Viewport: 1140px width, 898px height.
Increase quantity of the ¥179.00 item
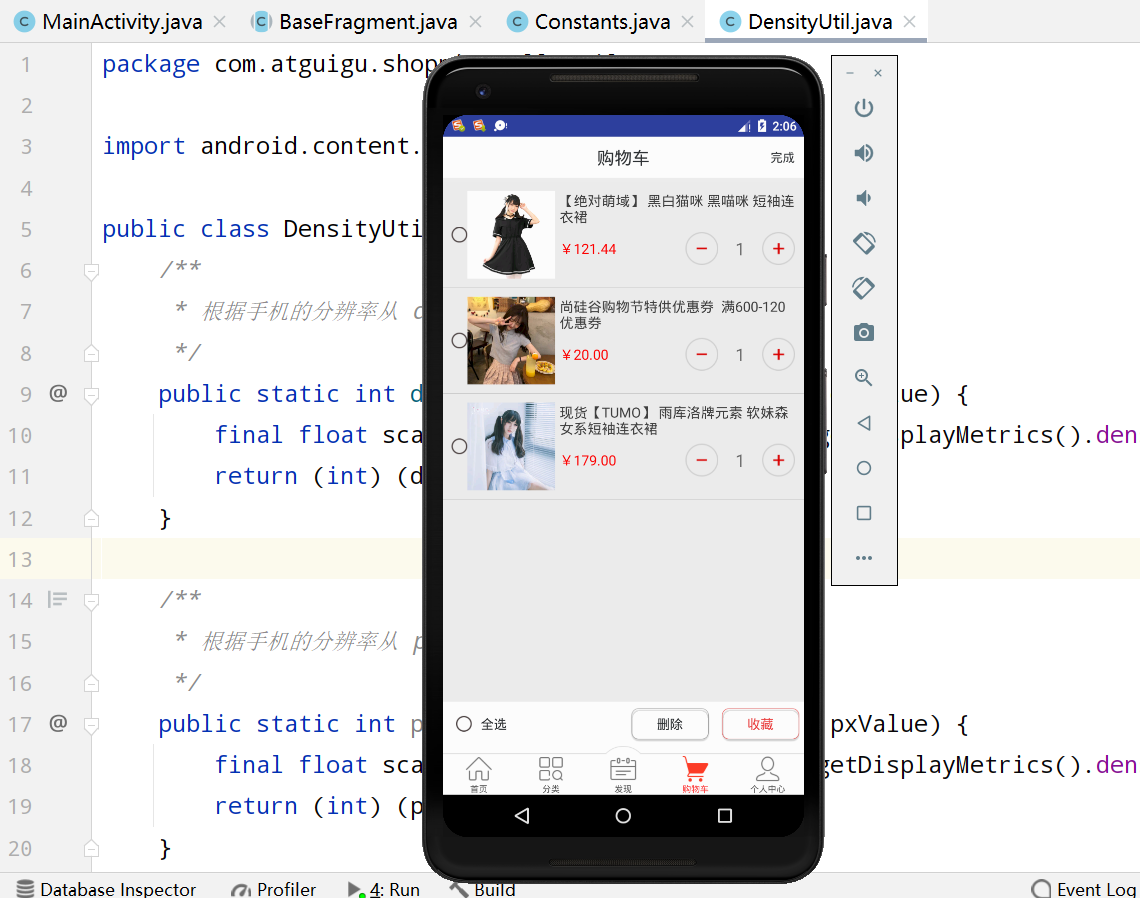pyautogui.click(x=778, y=460)
